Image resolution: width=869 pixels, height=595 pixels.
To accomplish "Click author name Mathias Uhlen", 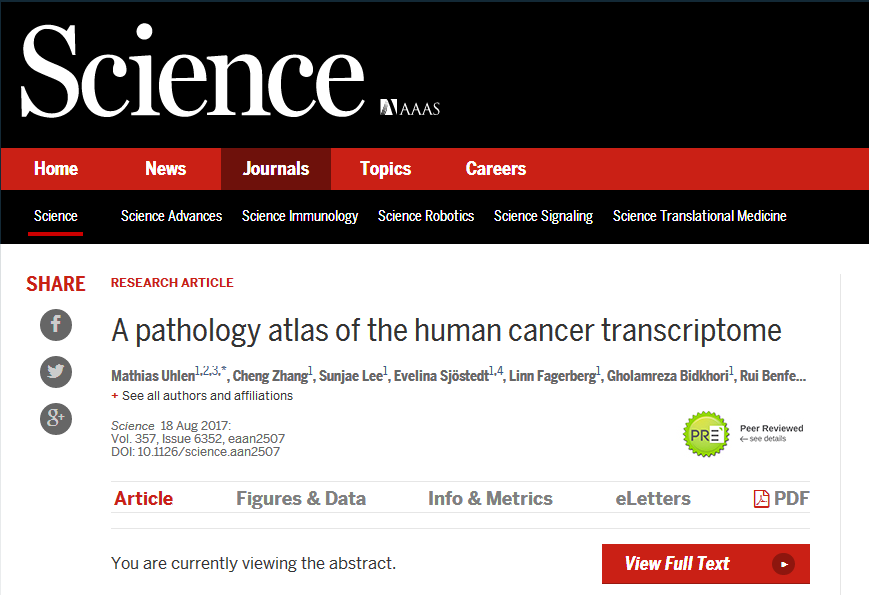I will (x=153, y=376).
